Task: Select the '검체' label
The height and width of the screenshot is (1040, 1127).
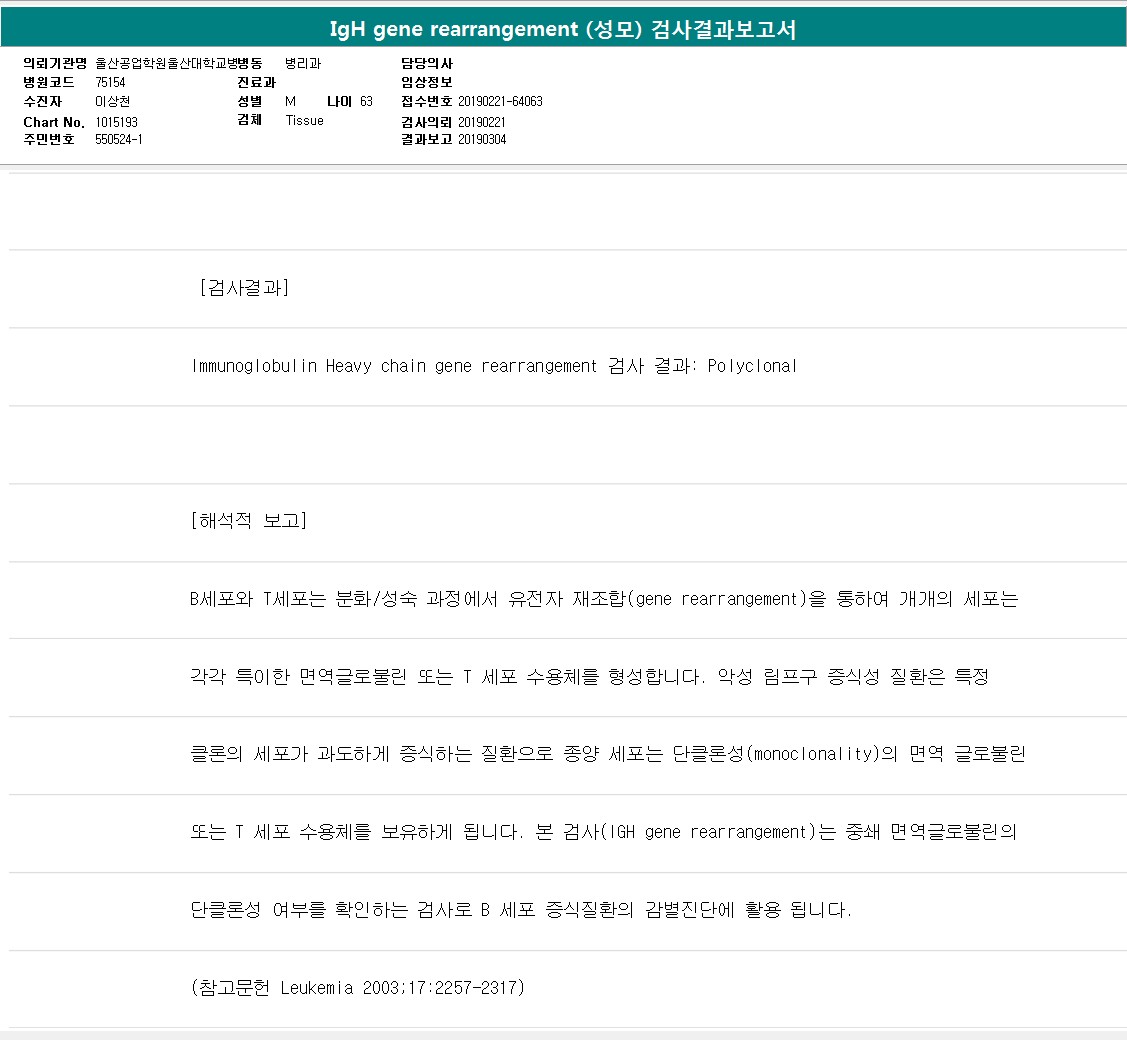Action: point(249,120)
